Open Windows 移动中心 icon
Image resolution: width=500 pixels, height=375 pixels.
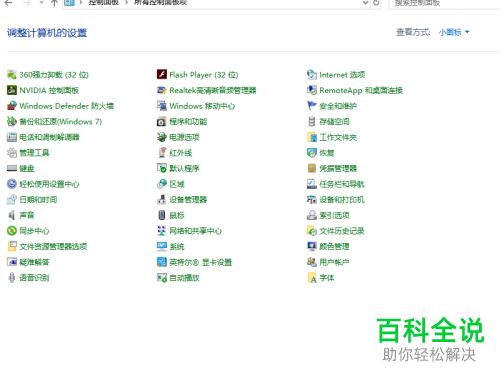tap(162, 106)
